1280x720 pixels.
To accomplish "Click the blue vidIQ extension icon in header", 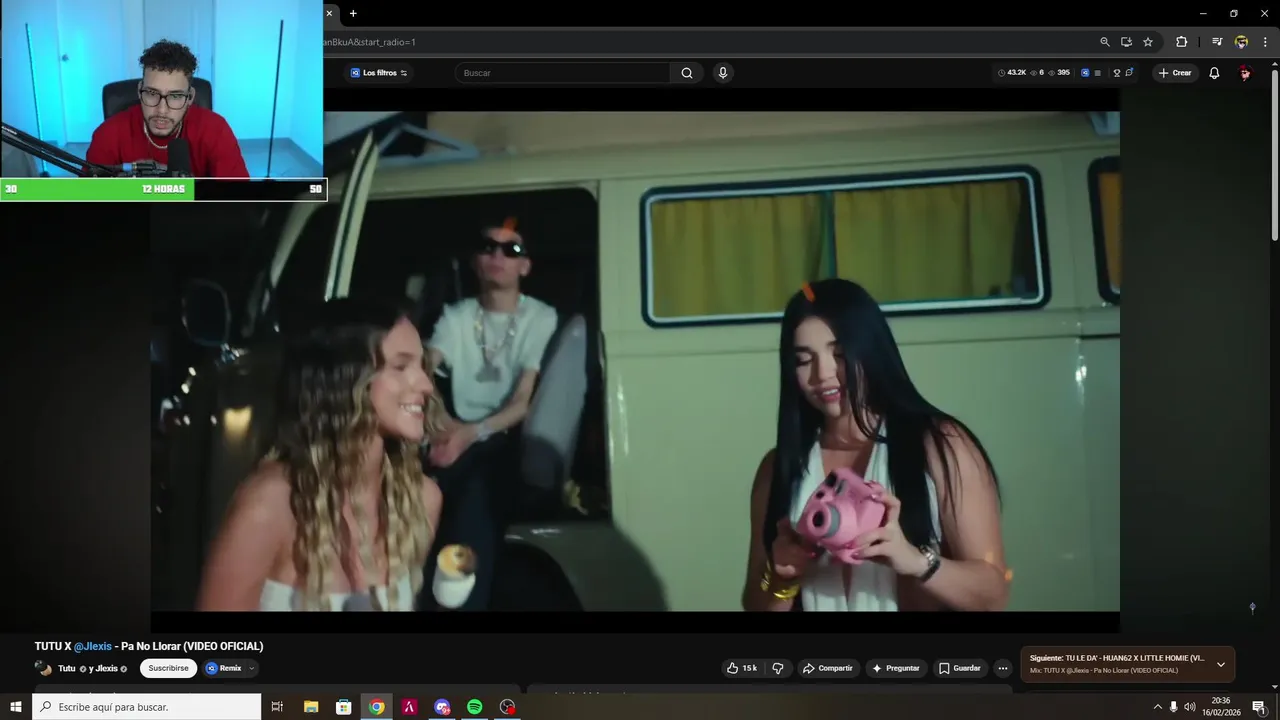I will 1085,73.
